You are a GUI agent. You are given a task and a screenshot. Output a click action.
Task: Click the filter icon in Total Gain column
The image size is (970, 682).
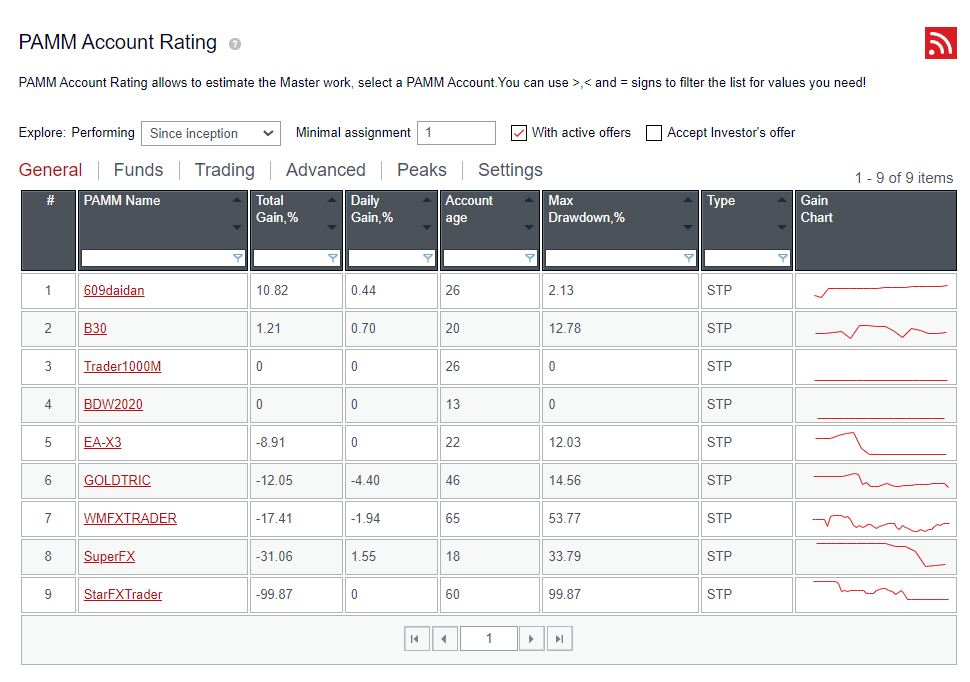[332, 258]
